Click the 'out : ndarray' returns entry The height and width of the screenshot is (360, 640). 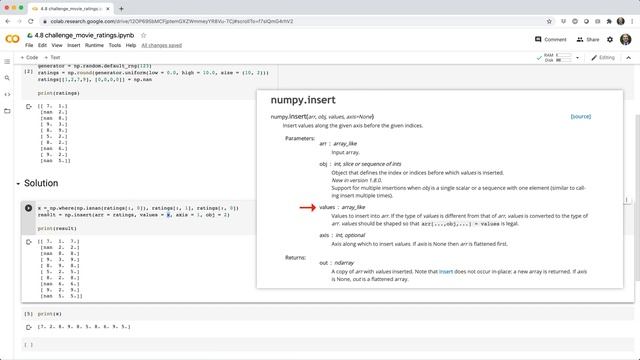337,263
